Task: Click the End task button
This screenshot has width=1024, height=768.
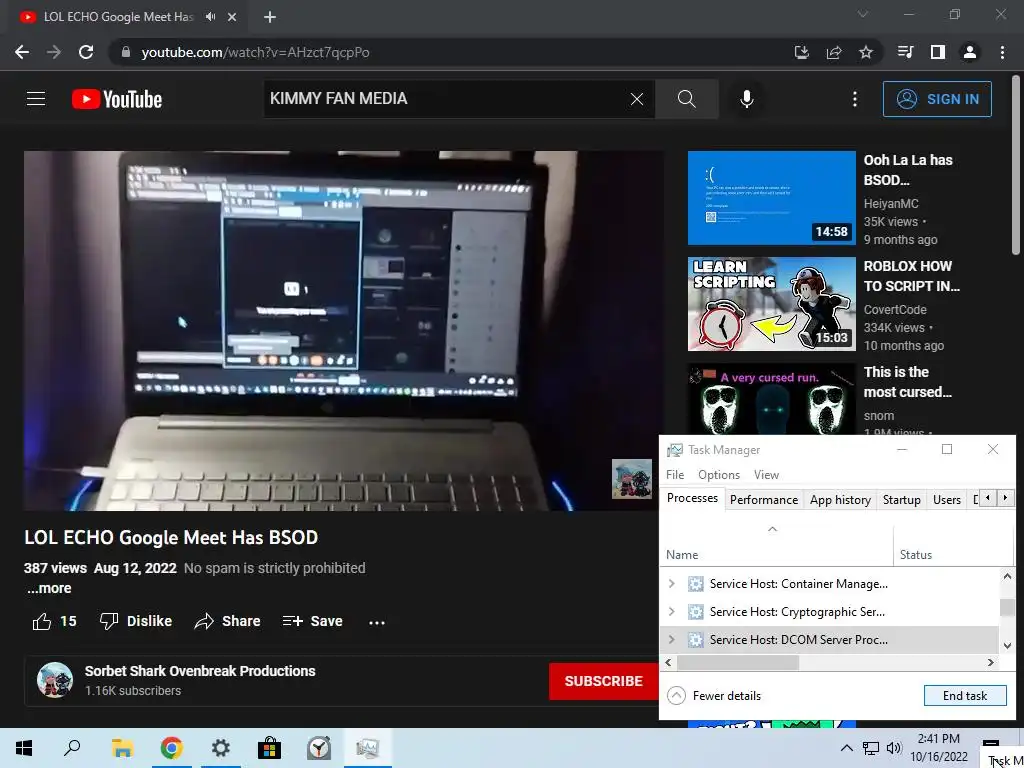Action: click(x=965, y=696)
